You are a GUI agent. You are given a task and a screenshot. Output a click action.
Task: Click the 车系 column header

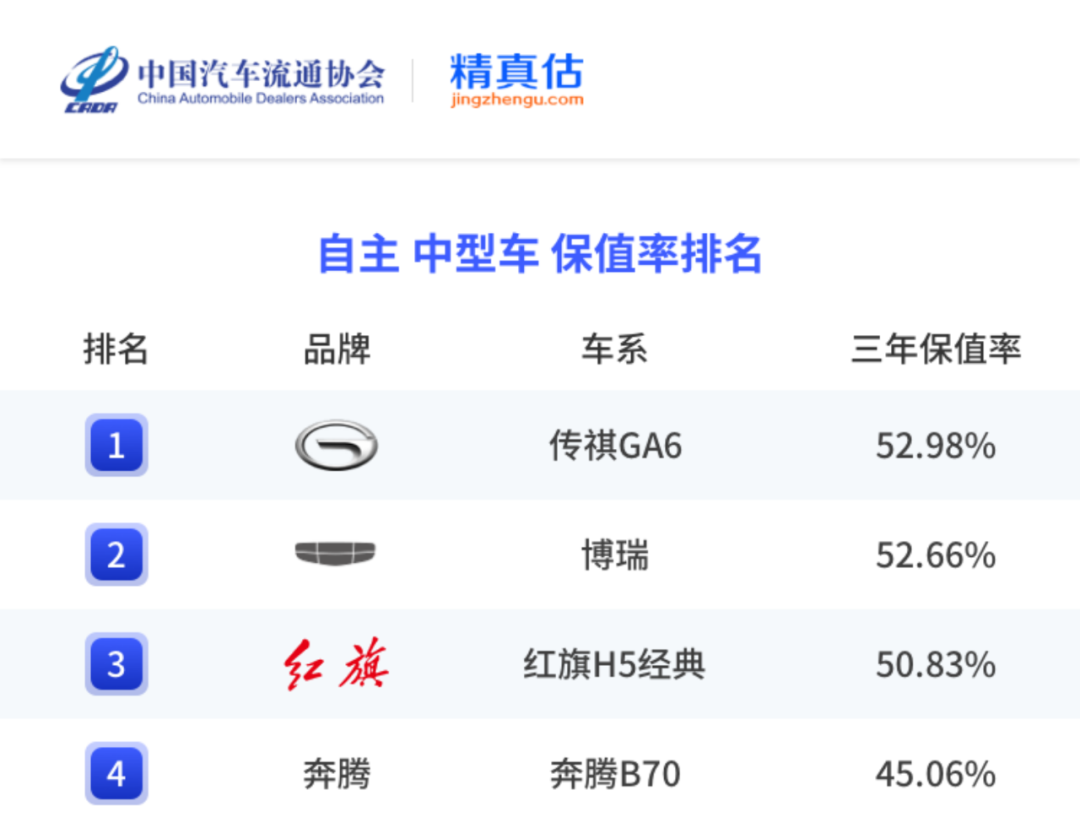pos(614,349)
